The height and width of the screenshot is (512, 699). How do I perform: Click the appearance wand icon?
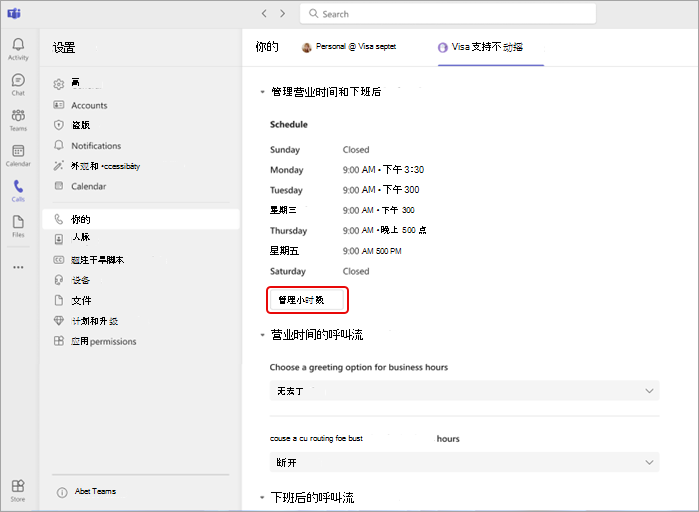click(x=59, y=166)
